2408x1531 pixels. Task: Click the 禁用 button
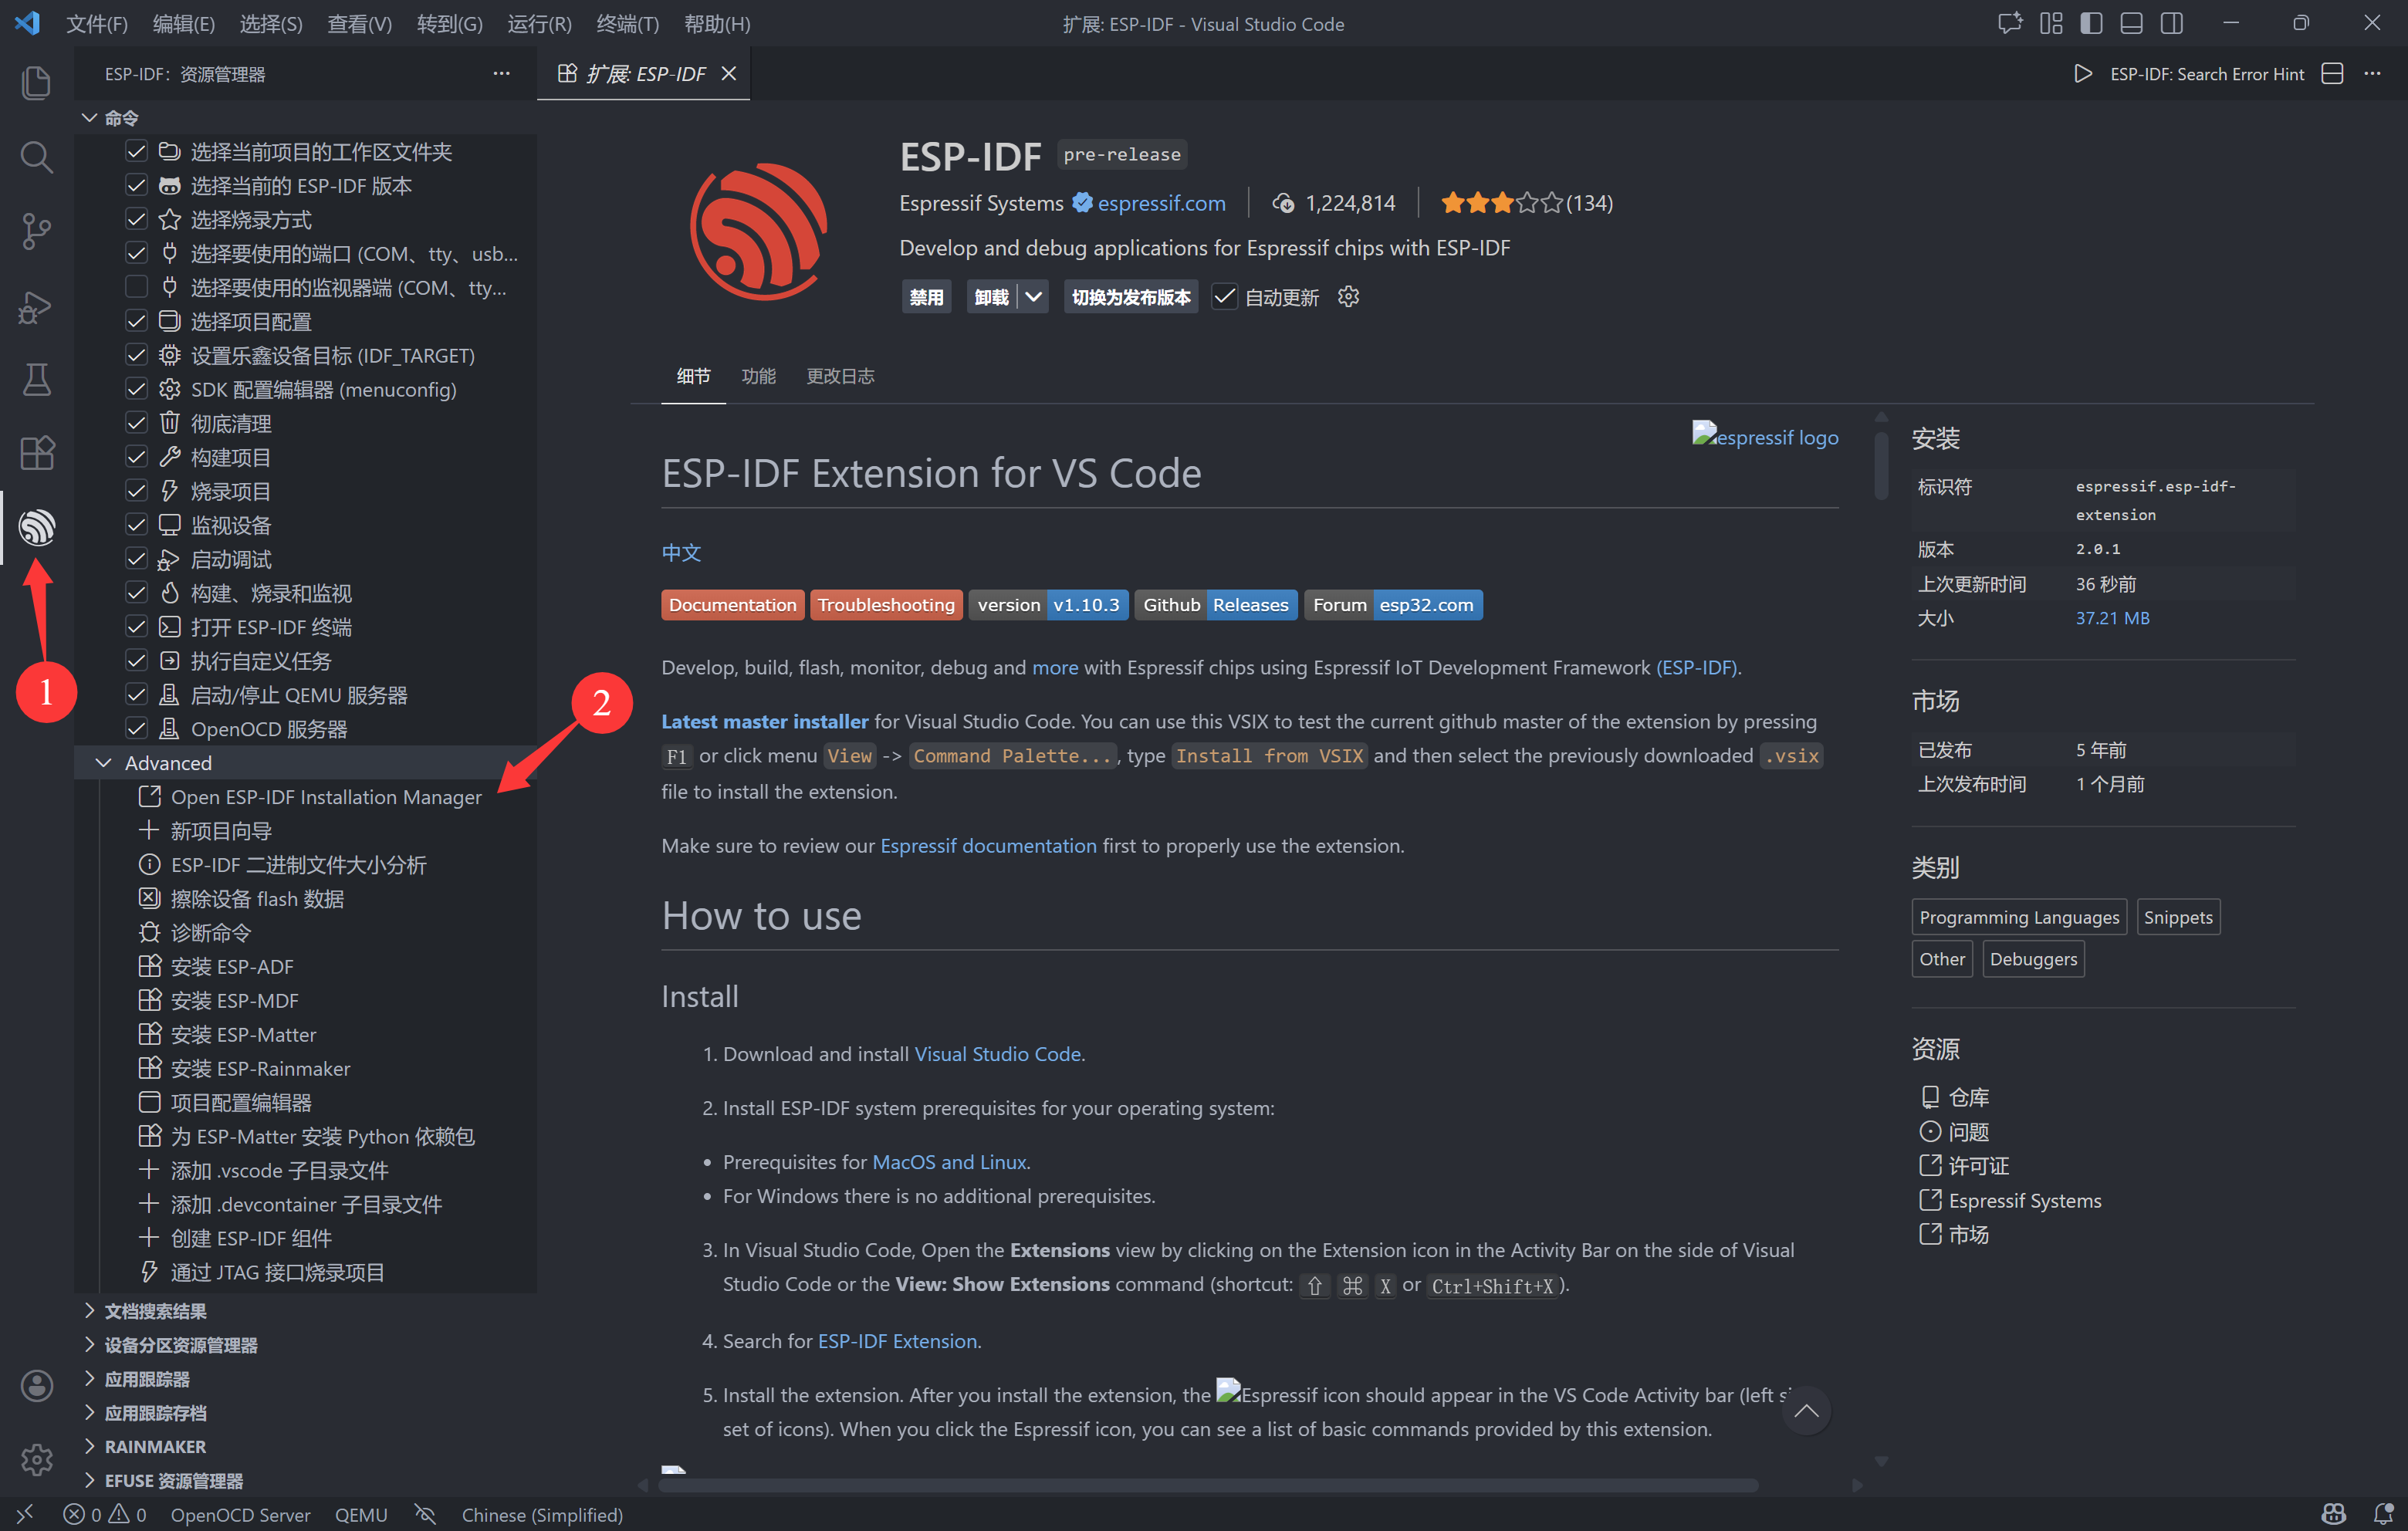click(926, 297)
